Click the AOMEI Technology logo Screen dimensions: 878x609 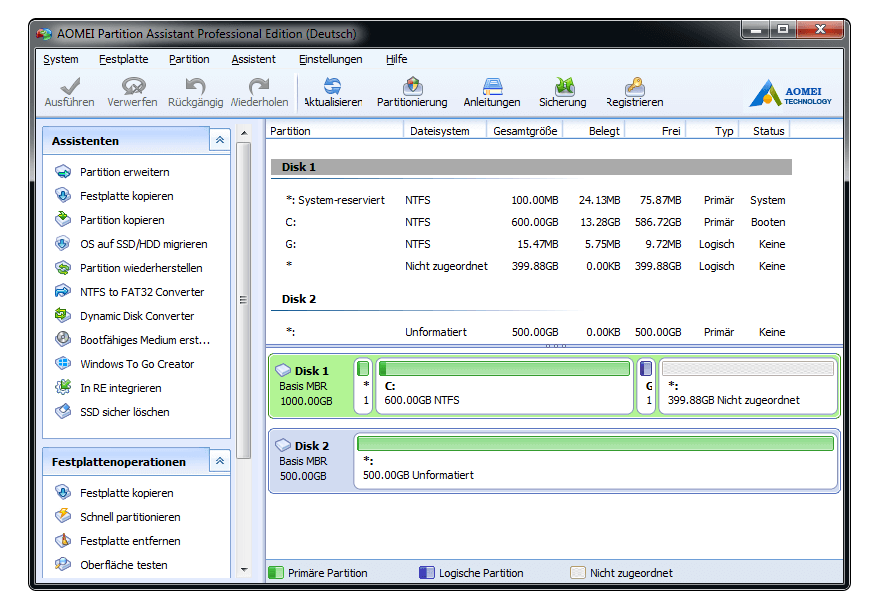pos(790,93)
